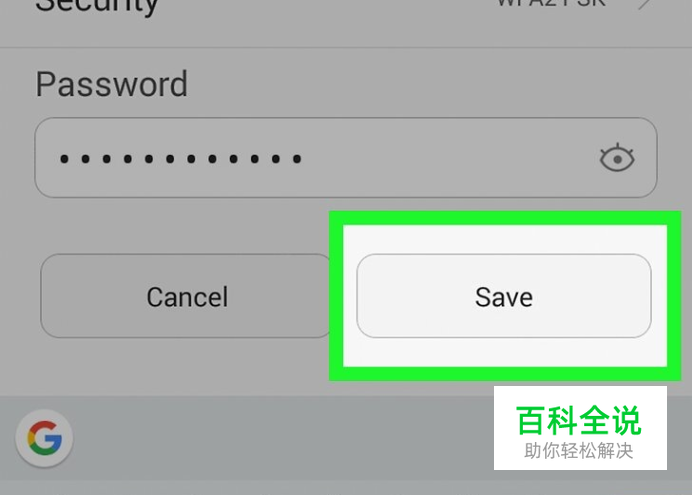Image resolution: width=692 pixels, height=495 pixels.
Task: Click the green 百科全说 watermark logo
Action: (579, 420)
